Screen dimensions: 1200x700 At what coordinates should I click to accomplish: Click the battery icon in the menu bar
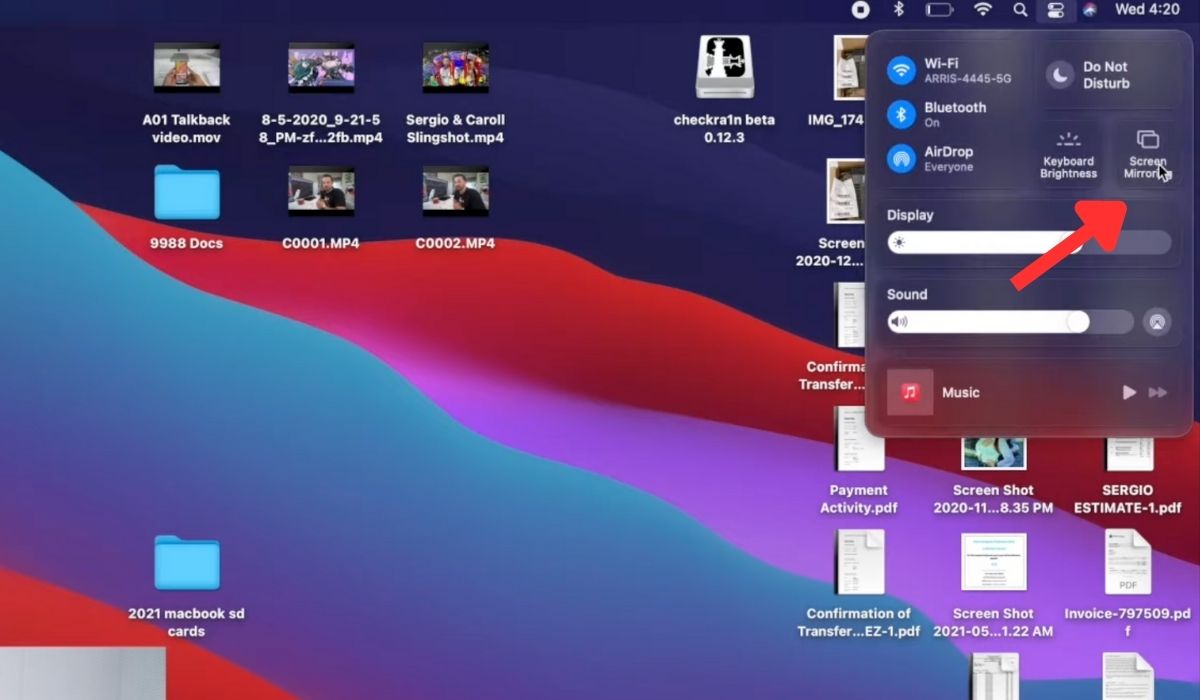pyautogui.click(x=941, y=11)
